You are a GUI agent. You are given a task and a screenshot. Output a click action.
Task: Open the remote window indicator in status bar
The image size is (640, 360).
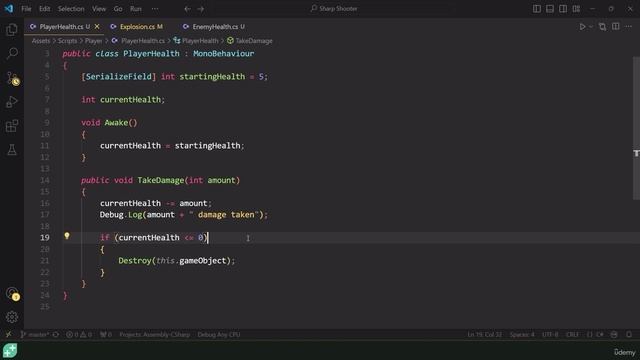coord(8,334)
